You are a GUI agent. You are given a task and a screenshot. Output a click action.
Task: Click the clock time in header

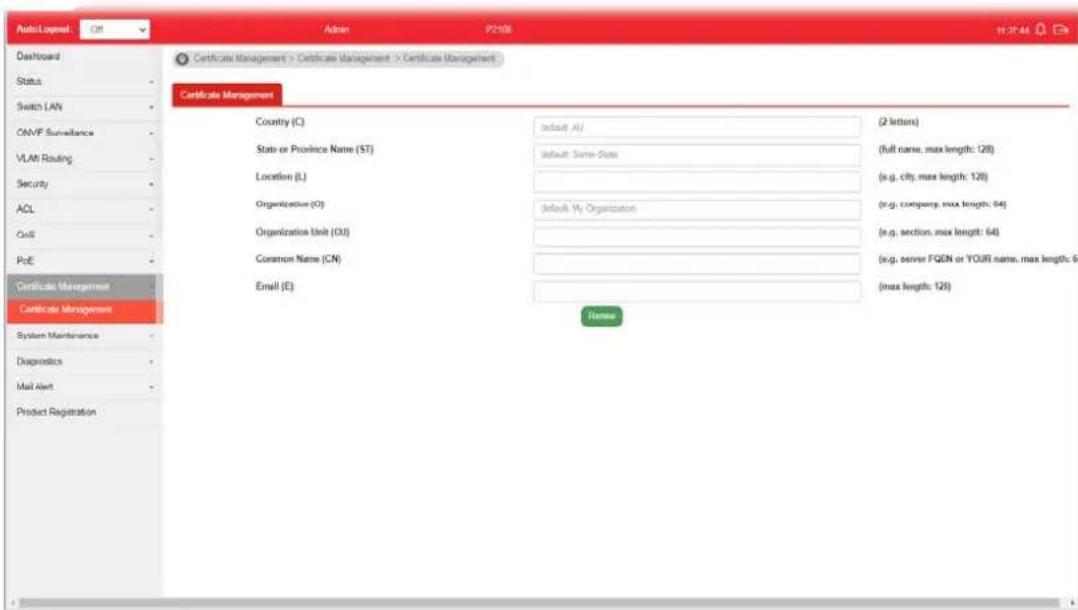click(x=1013, y=30)
